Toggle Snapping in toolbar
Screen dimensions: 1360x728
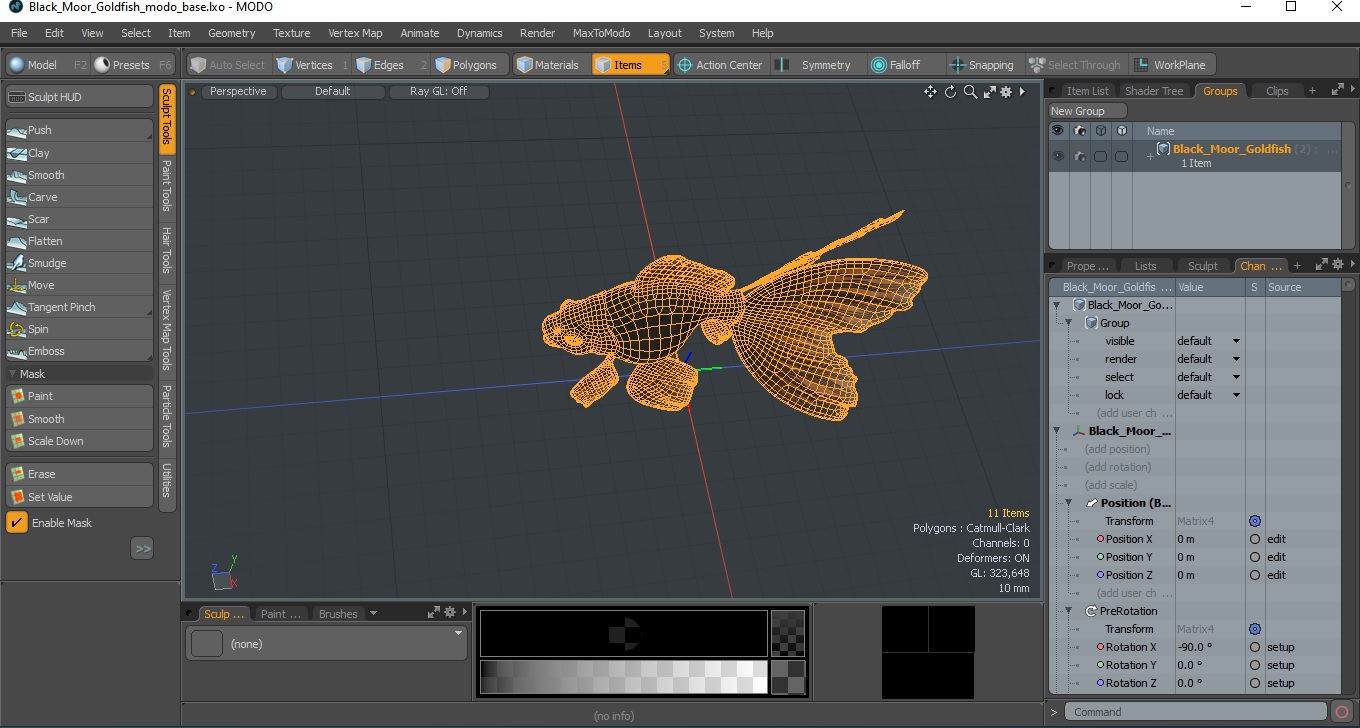pyautogui.click(x=981, y=65)
